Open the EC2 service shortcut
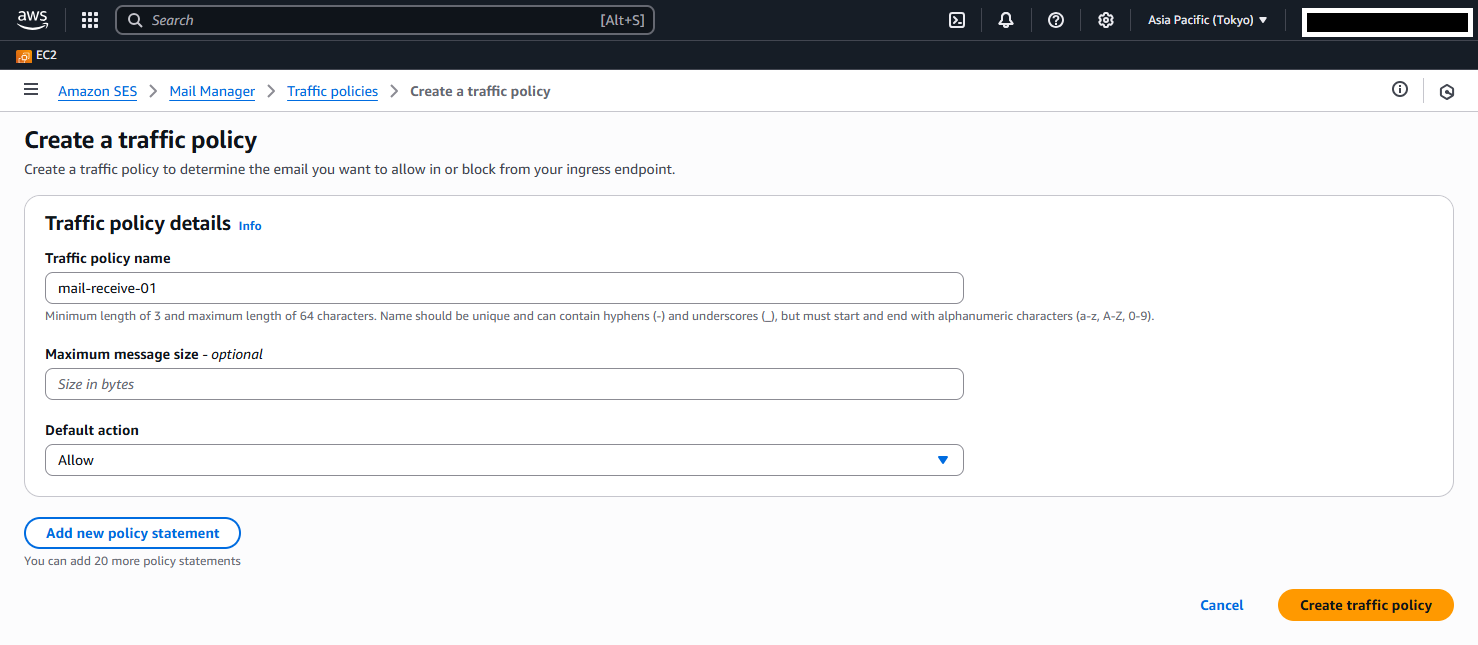This screenshot has height=645, width=1478. pos(37,56)
